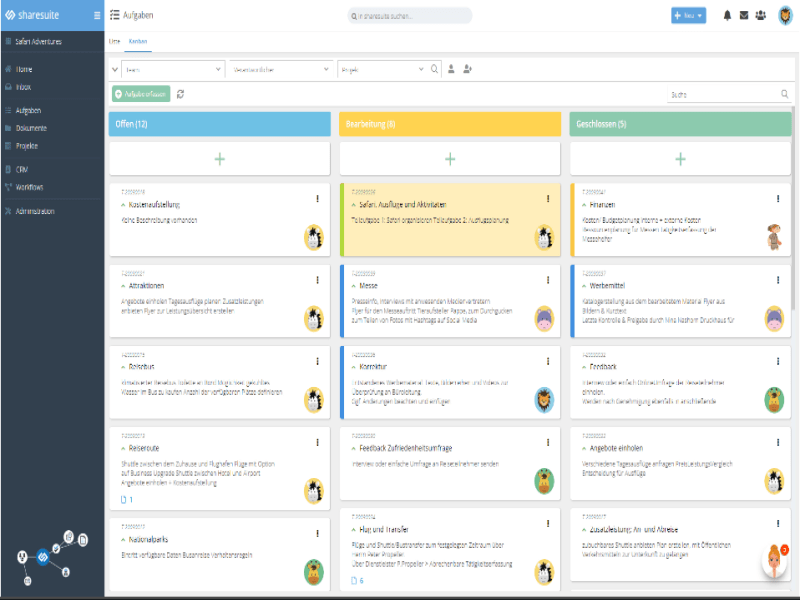Image resolution: width=800 pixels, height=600 pixels.
Task: Toggle the single-person filter icon
Action: click(x=451, y=70)
